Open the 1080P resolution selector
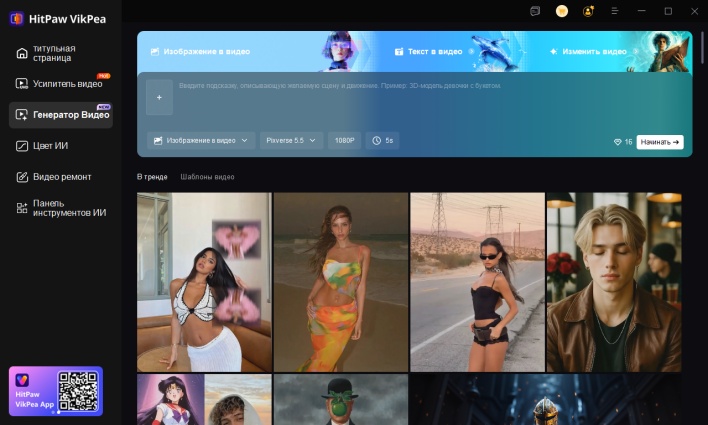This screenshot has width=708, height=425. pyautogui.click(x=344, y=141)
